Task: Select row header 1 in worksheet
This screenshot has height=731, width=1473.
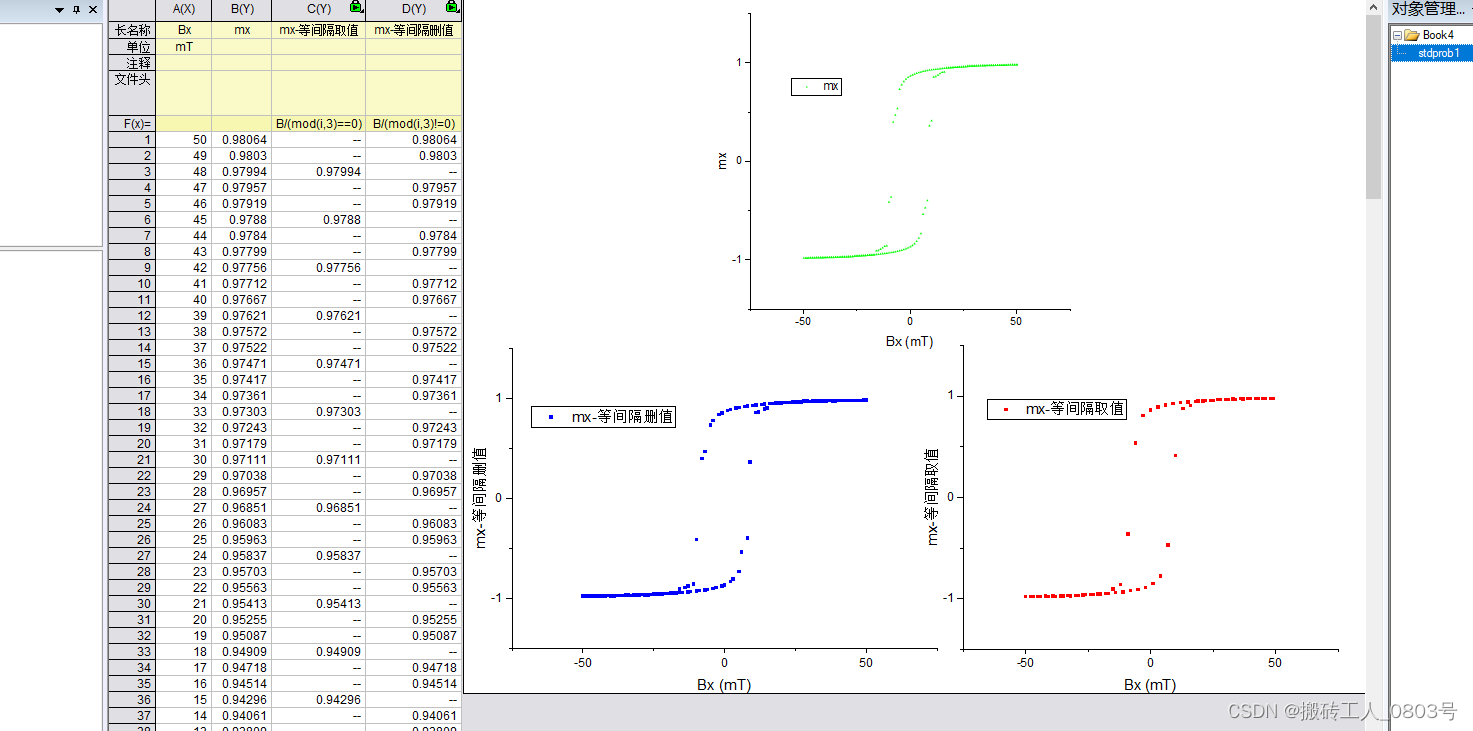Action: tap(132, 140)
